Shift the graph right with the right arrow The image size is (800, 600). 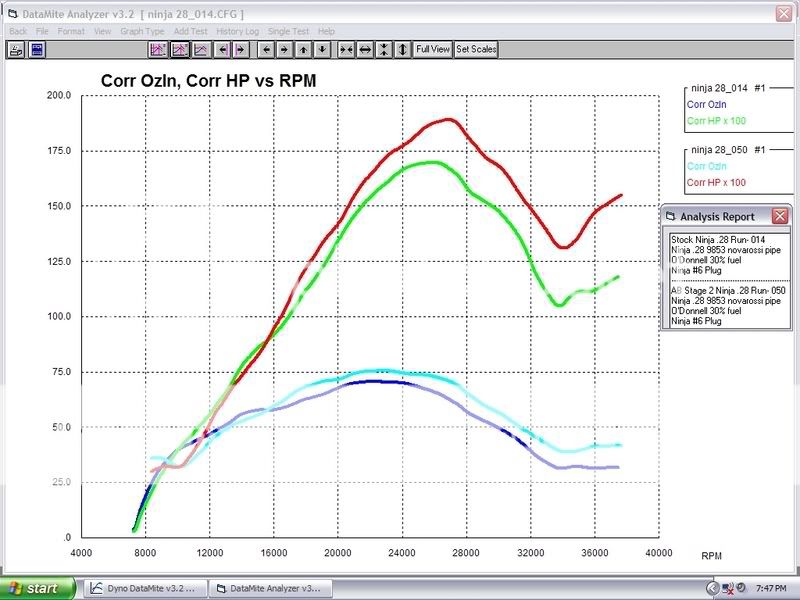pos(285,48)
